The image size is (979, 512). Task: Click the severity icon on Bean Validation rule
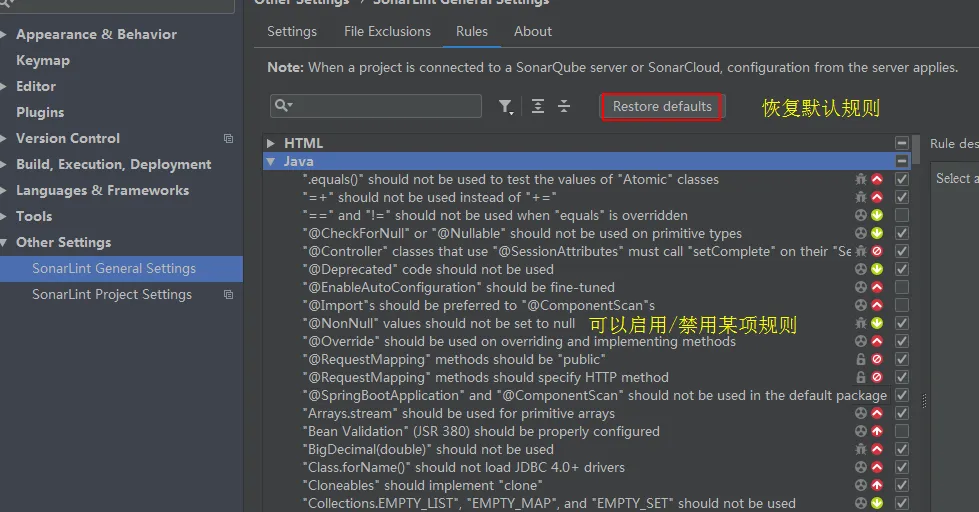point(877,431)
